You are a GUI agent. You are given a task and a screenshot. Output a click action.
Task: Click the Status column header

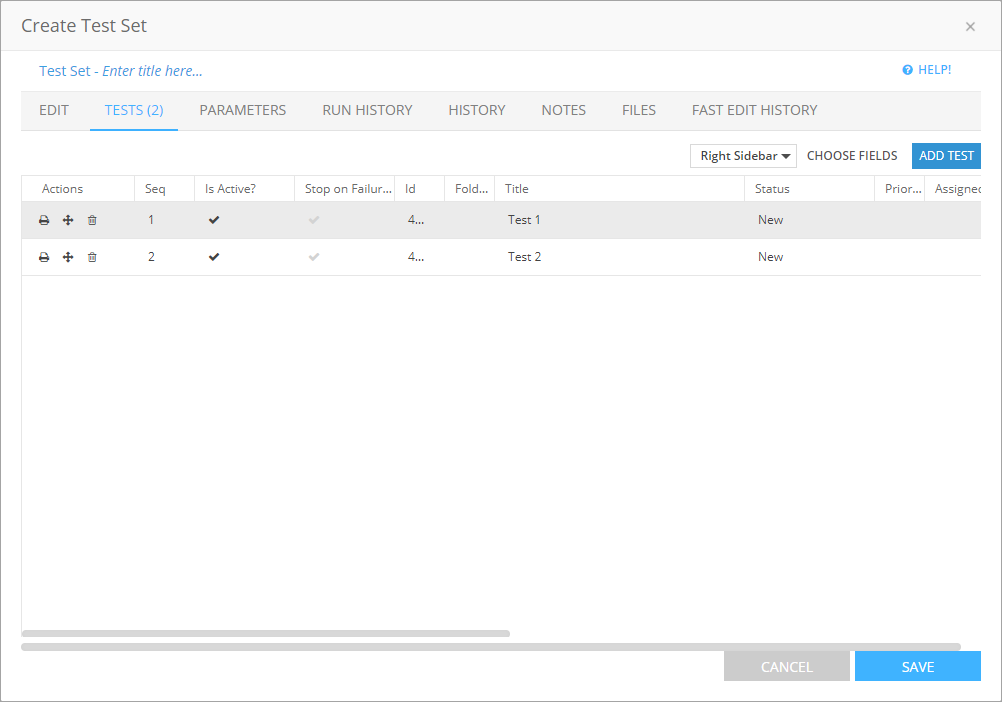pyautogui.click(x=772, y=188)
